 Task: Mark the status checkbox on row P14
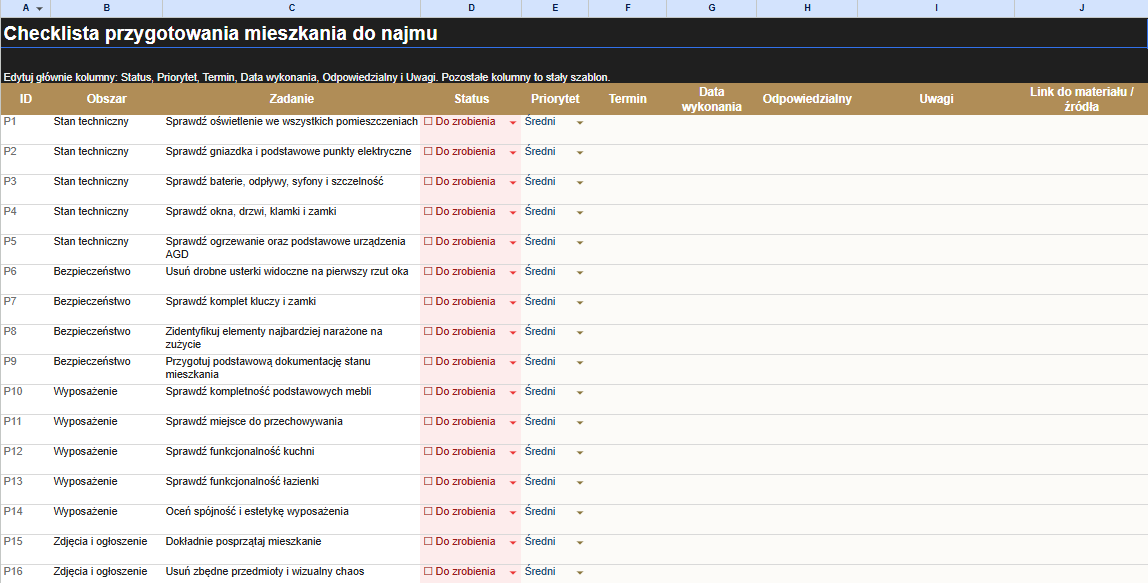pos(428,511)
